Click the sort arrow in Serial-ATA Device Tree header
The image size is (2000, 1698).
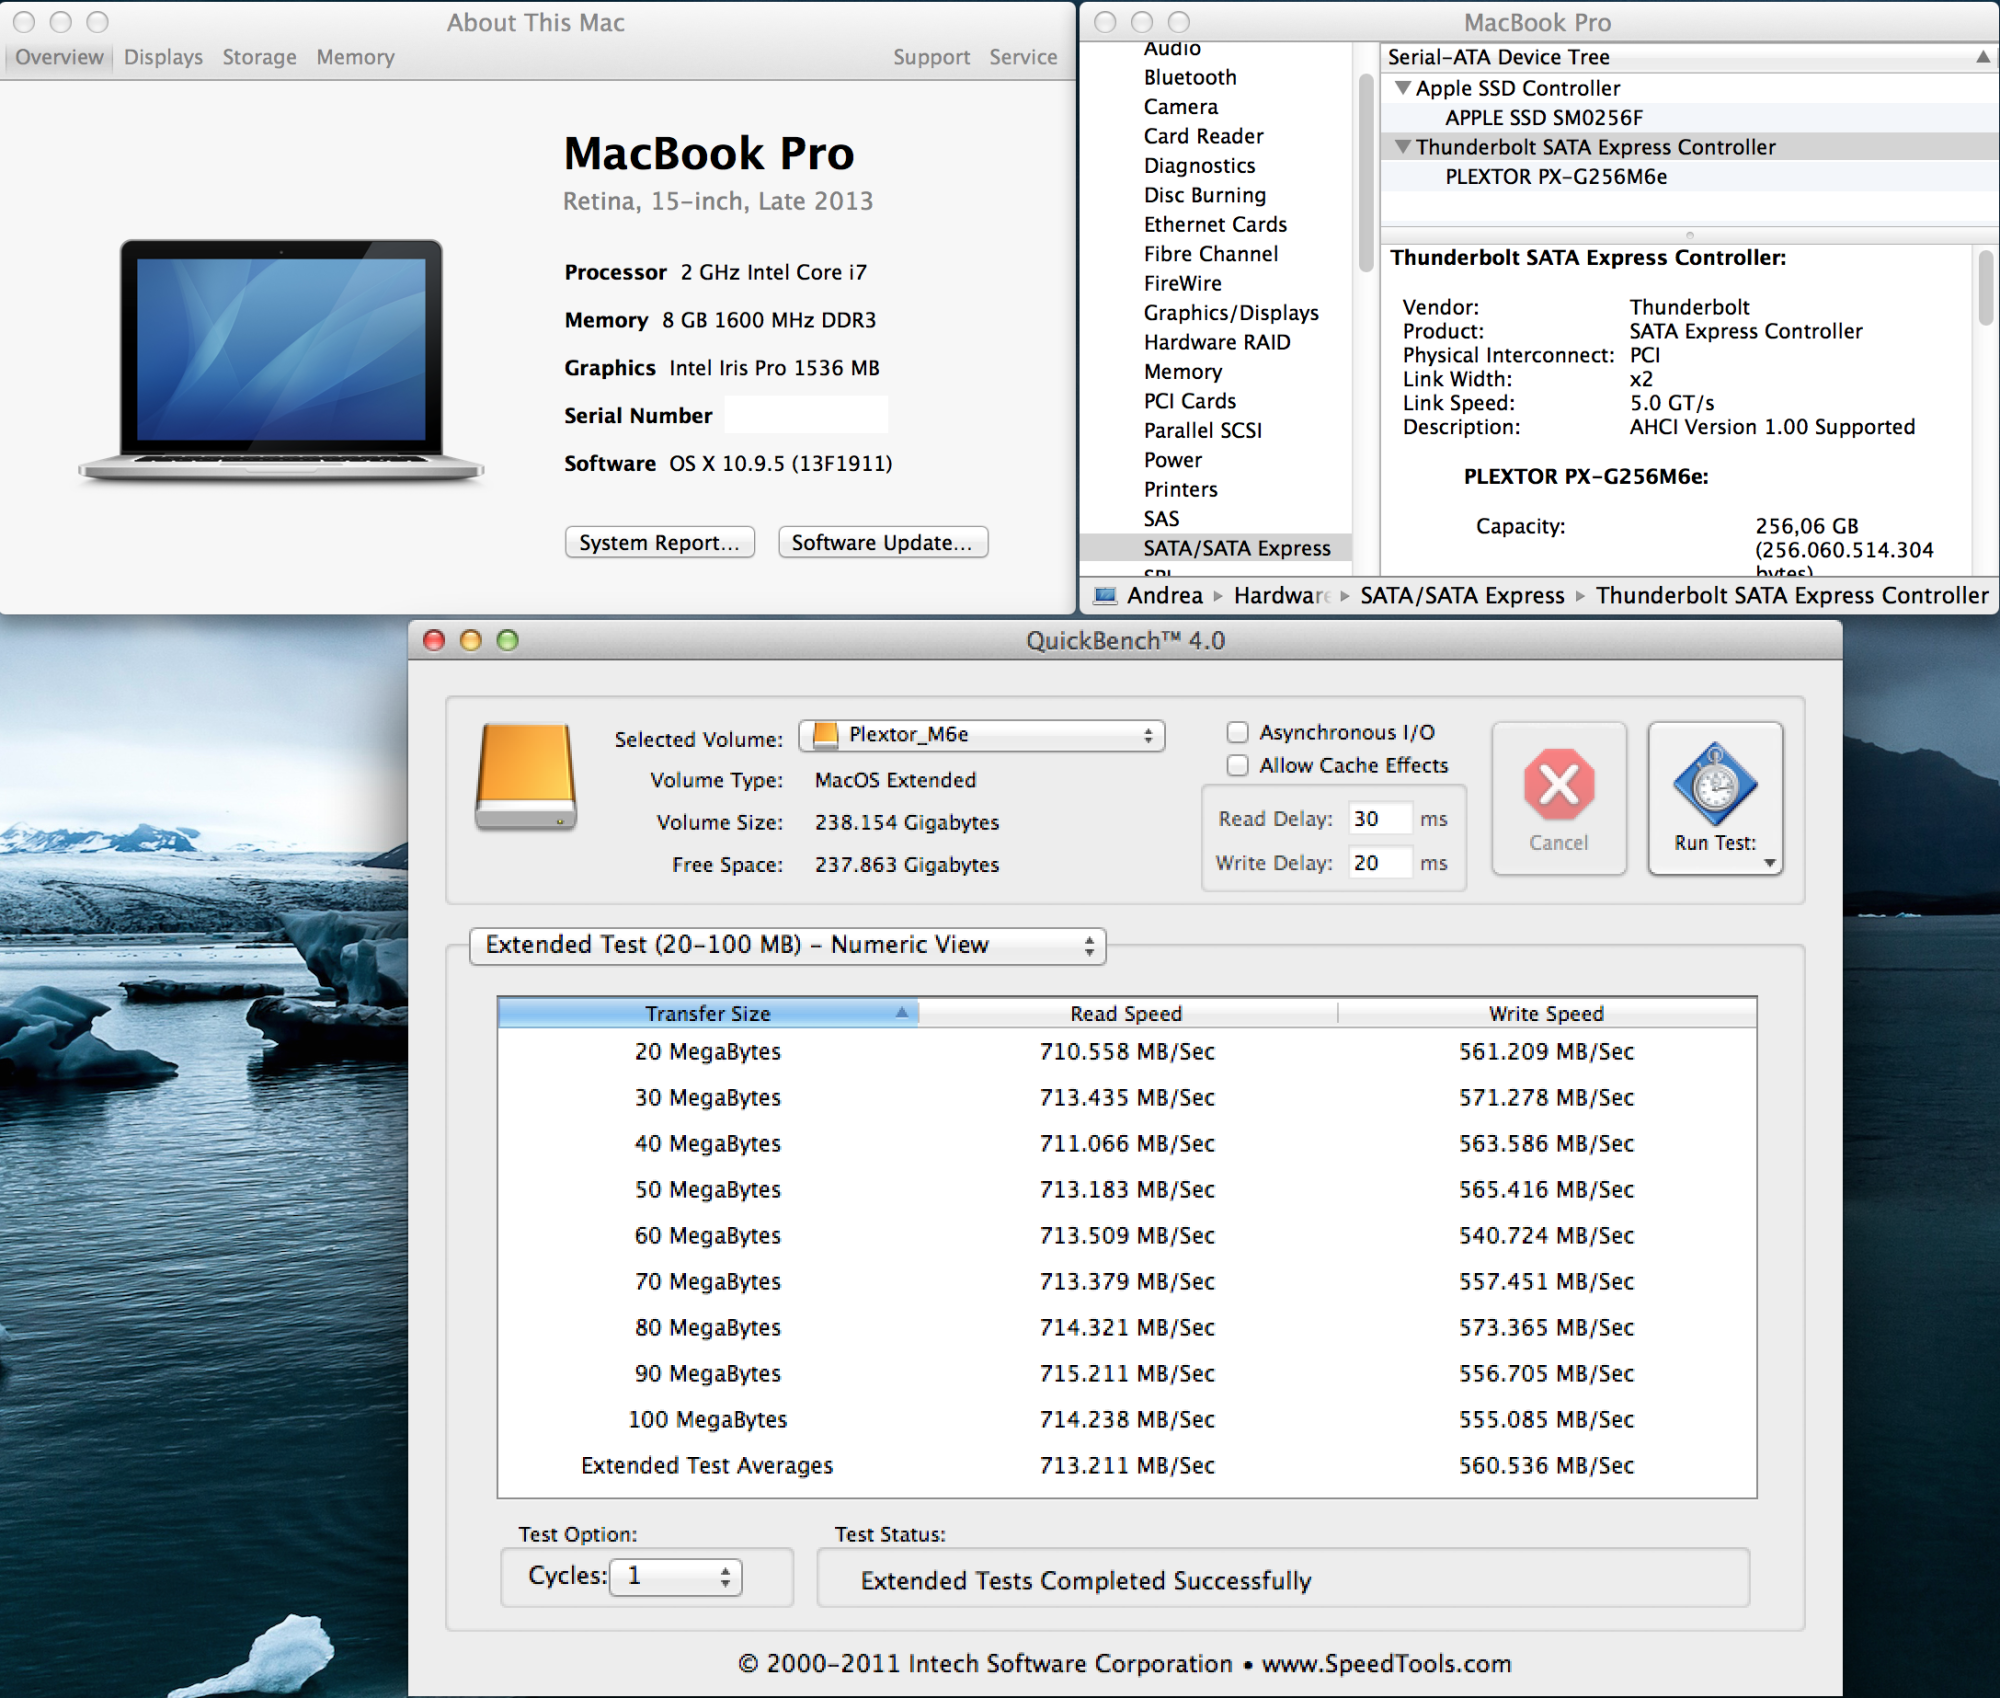pos(1982,57)
